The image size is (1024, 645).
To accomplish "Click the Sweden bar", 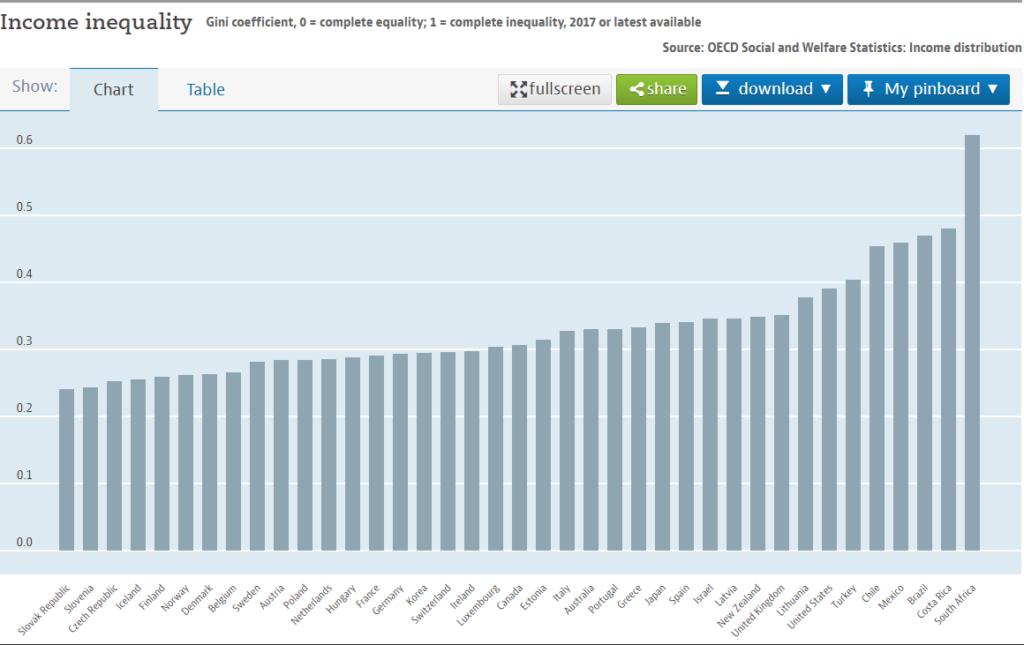I will click(257, 456).
